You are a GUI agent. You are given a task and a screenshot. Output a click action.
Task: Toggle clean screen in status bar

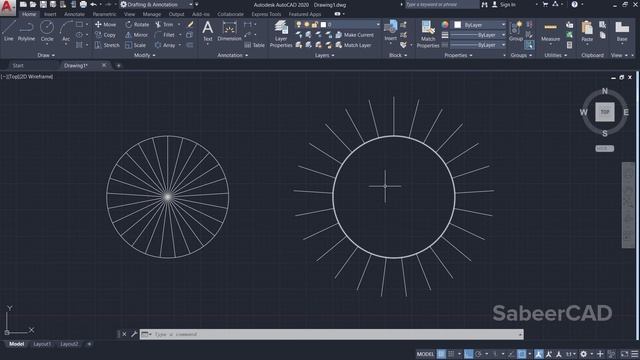pyautogui.click(x=624, y=354)
